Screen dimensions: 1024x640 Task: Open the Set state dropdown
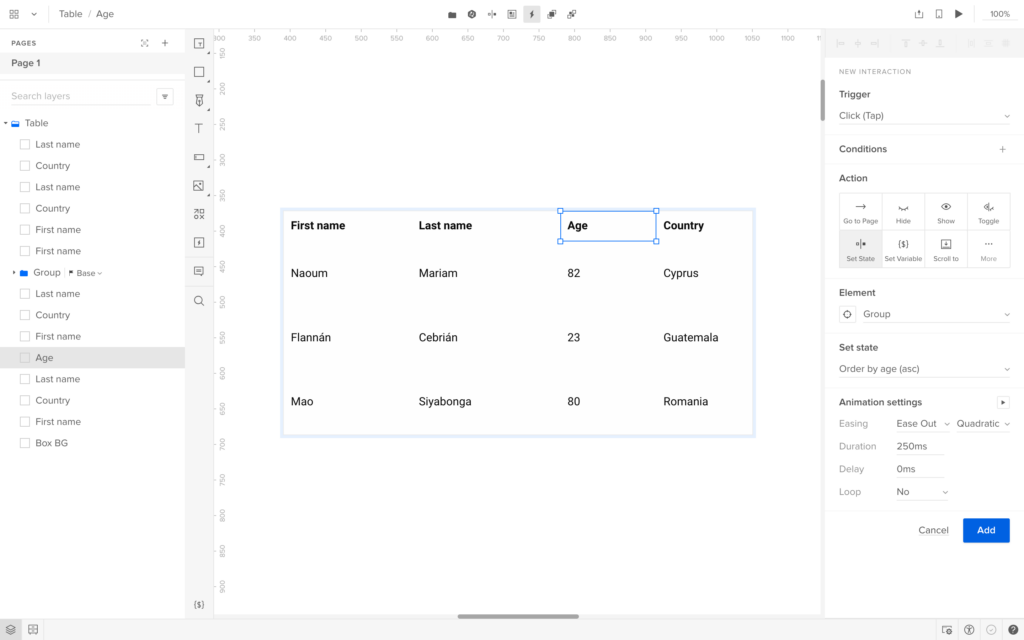click(x=924, y=369)
